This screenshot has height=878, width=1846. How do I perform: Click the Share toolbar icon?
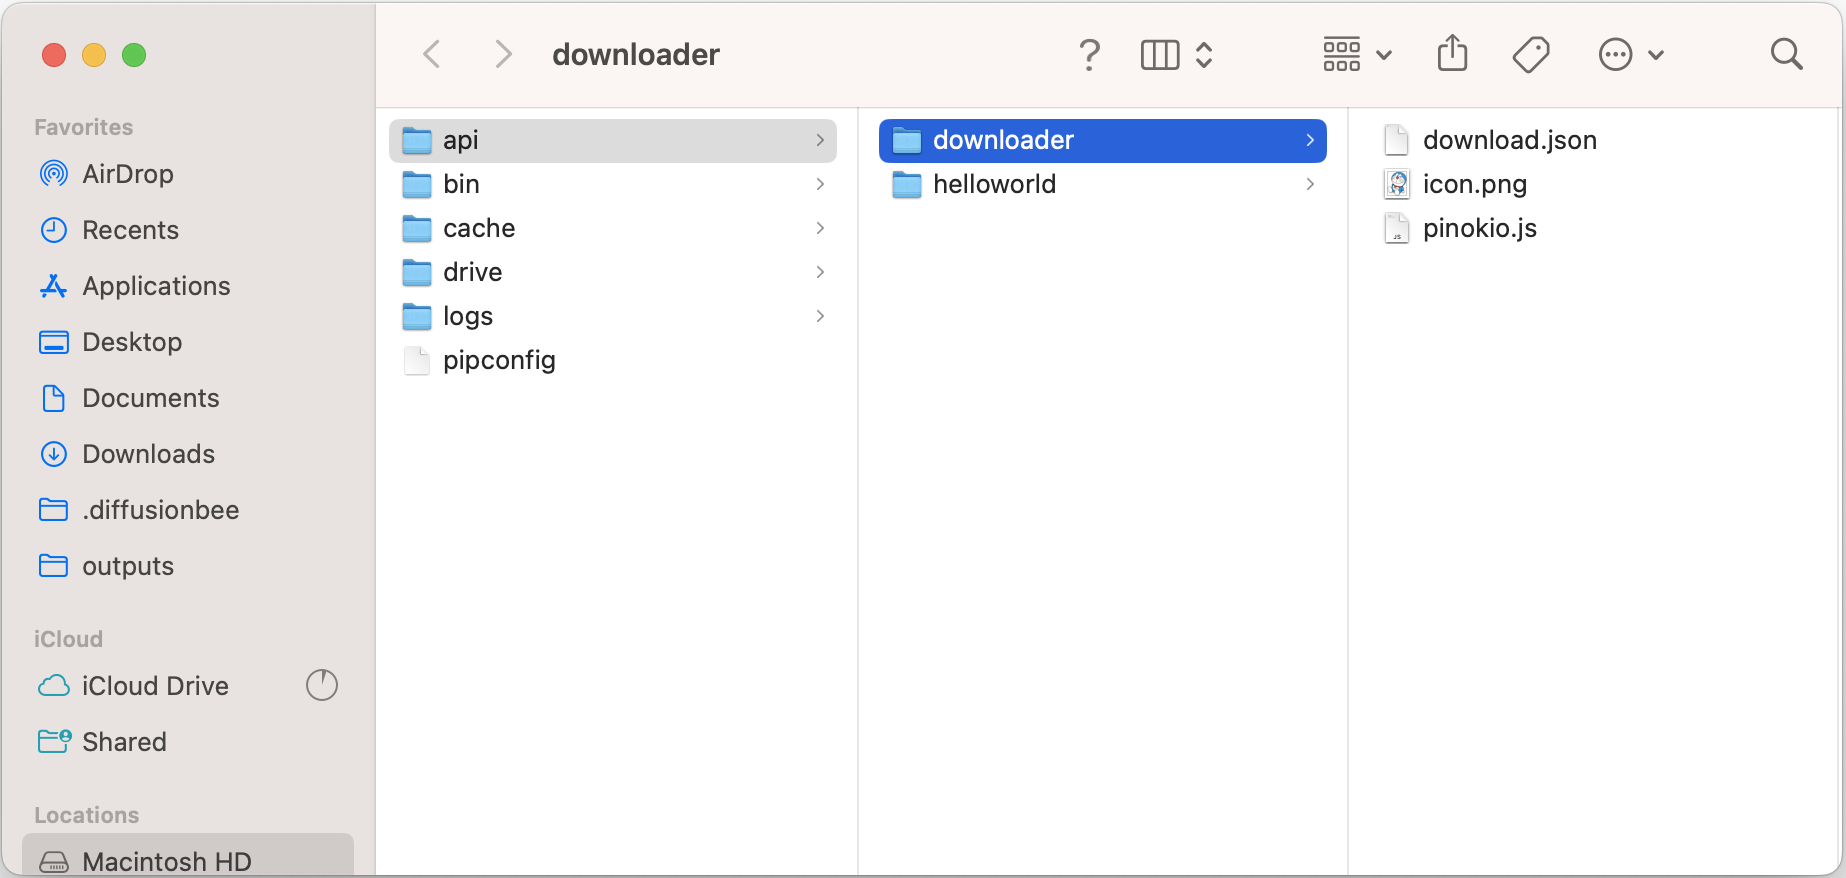1452,54
